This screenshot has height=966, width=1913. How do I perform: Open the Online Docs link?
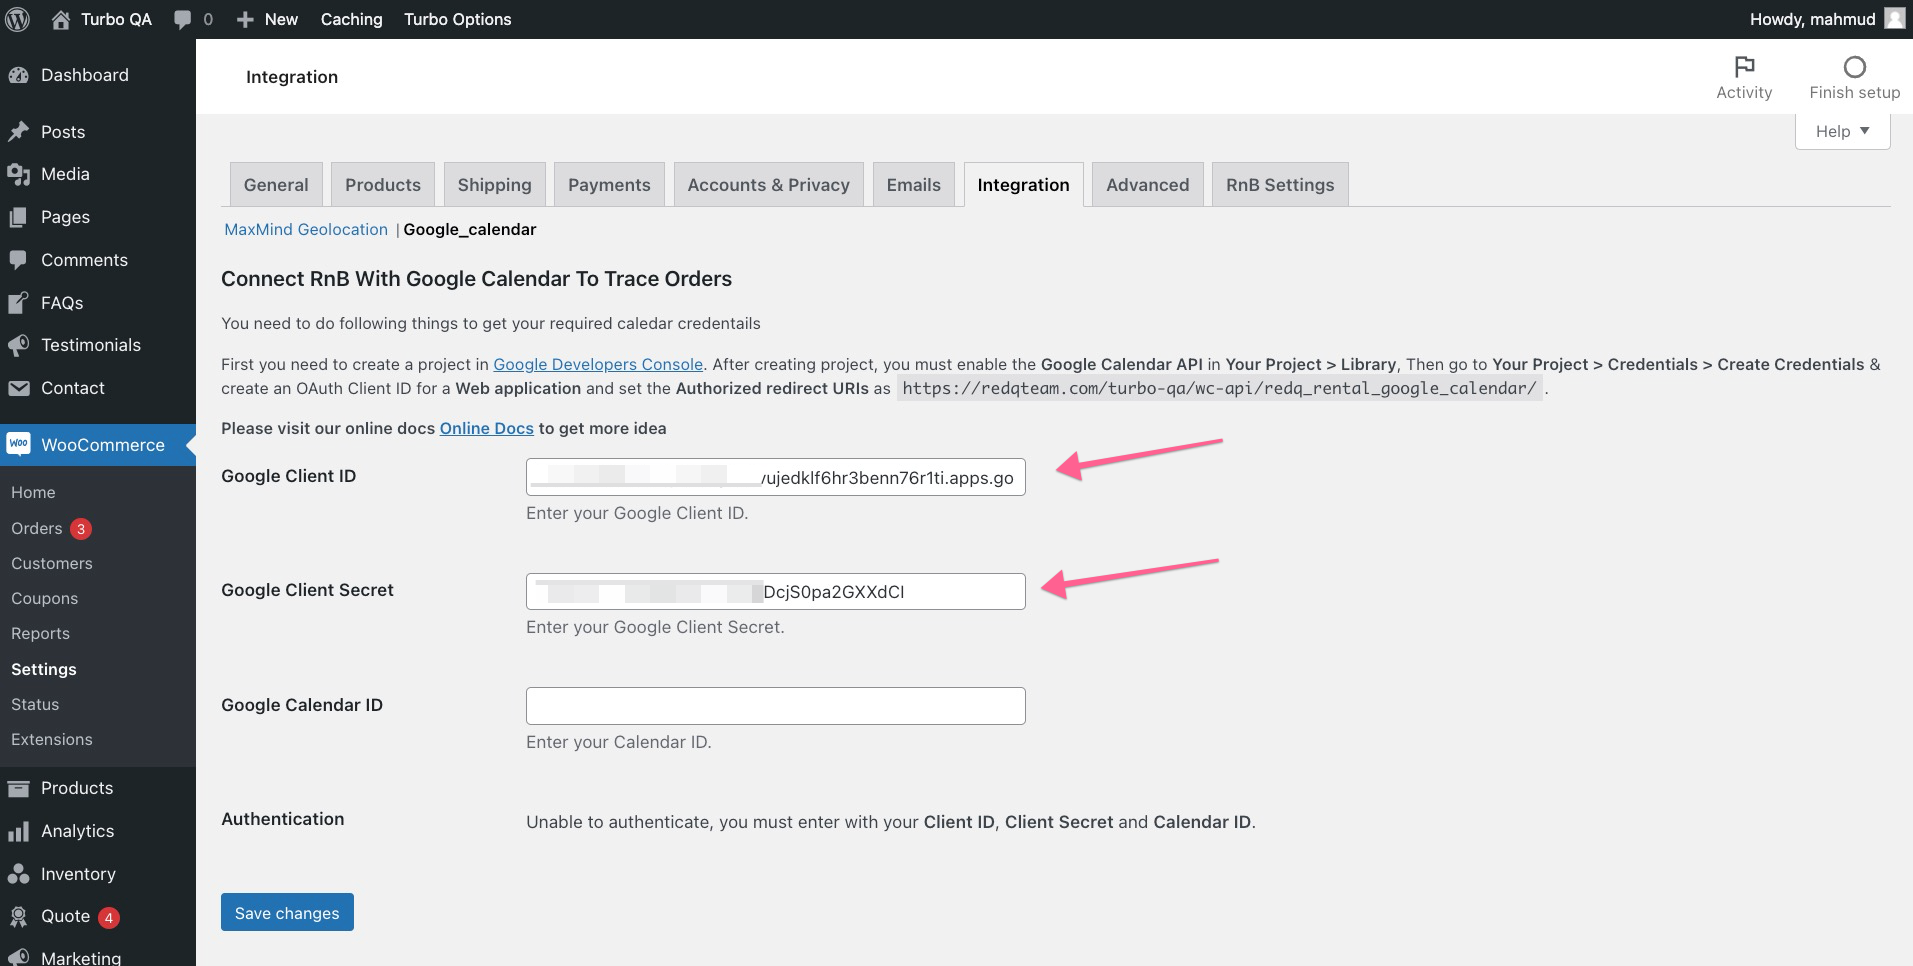[x=487, y=428]
